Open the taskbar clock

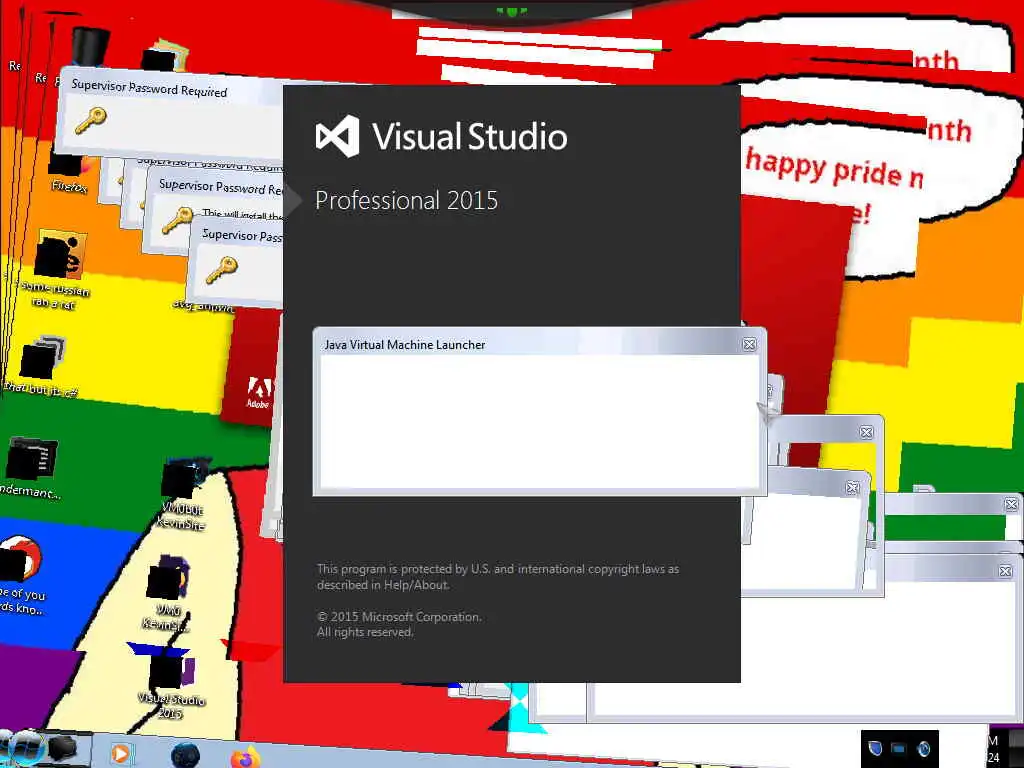[994, 748]
